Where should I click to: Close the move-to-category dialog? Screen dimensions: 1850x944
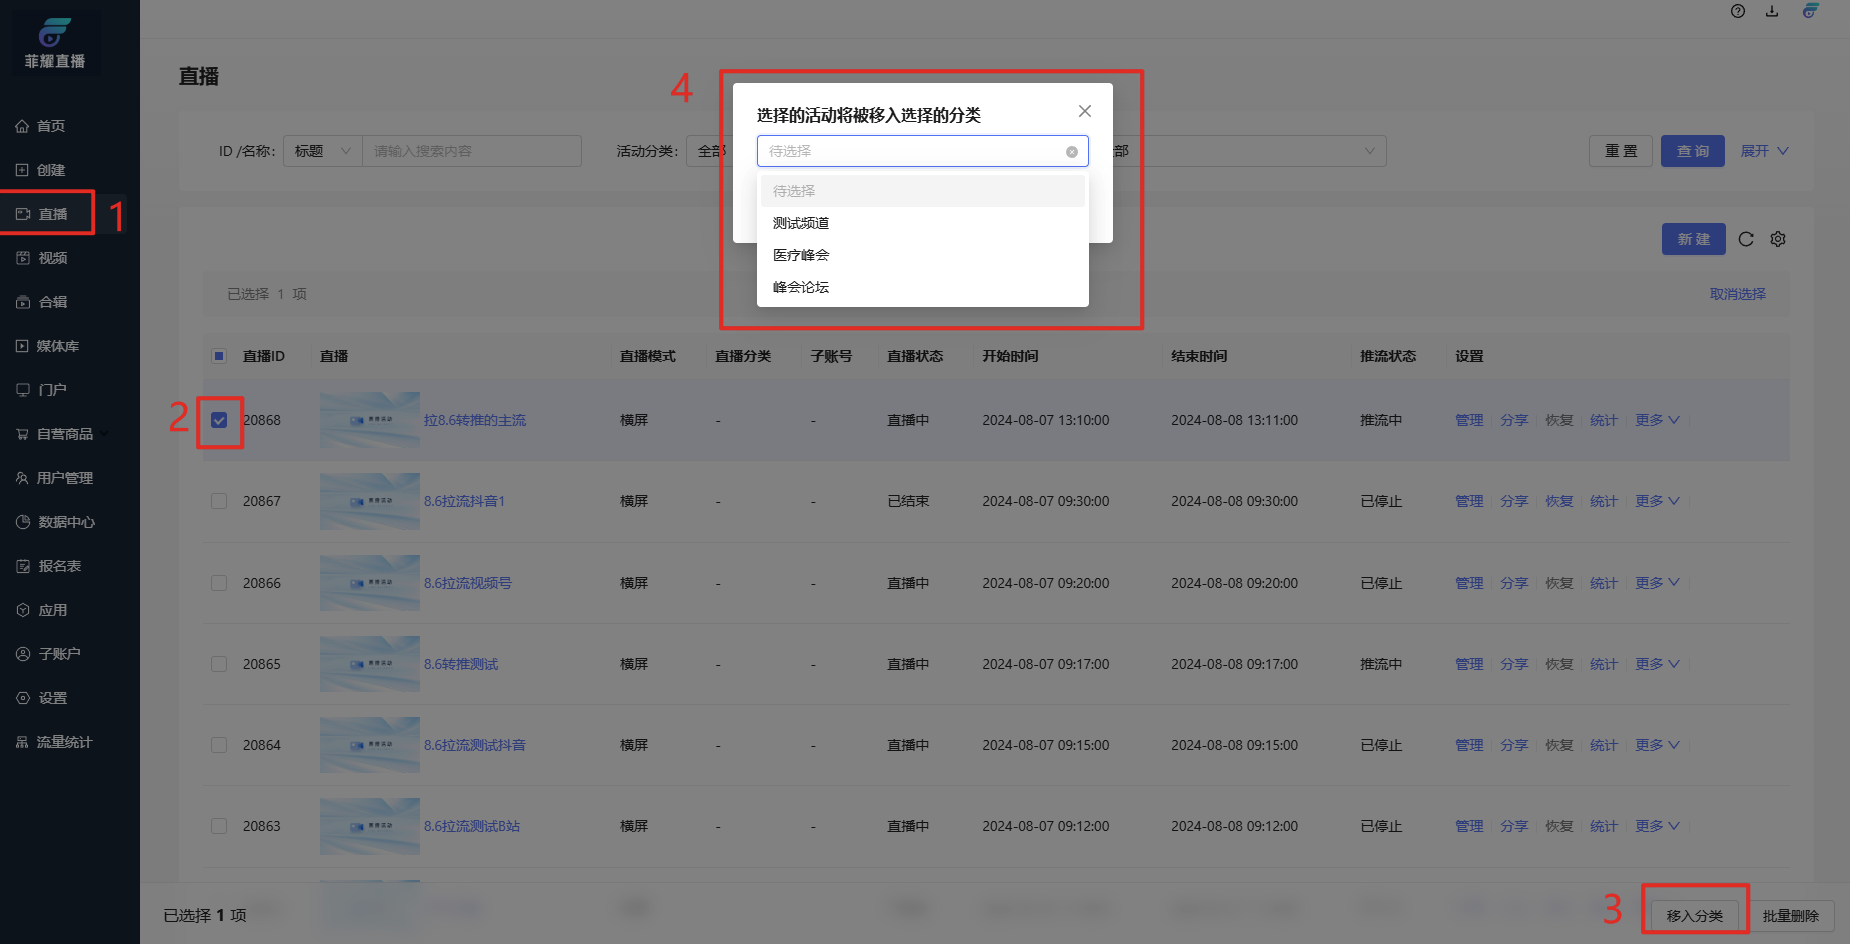click(1085, 111)
